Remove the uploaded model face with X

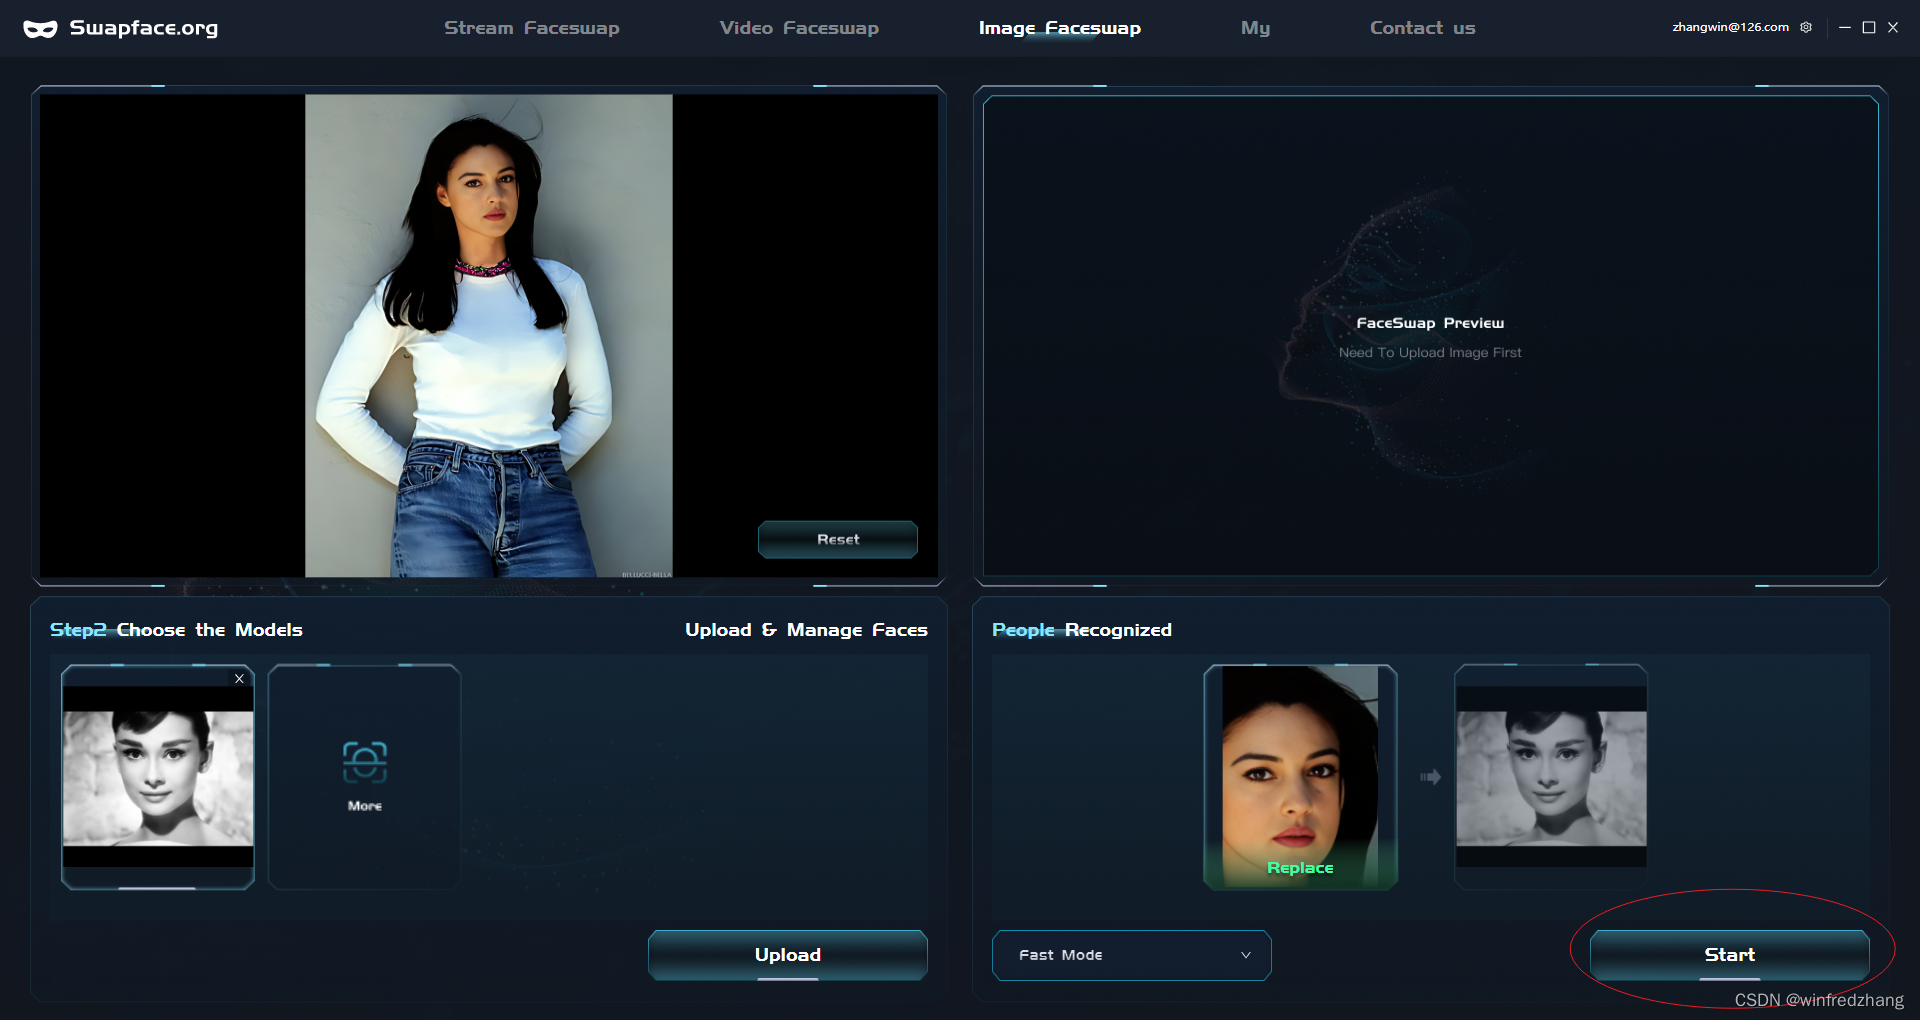(239, 678)
